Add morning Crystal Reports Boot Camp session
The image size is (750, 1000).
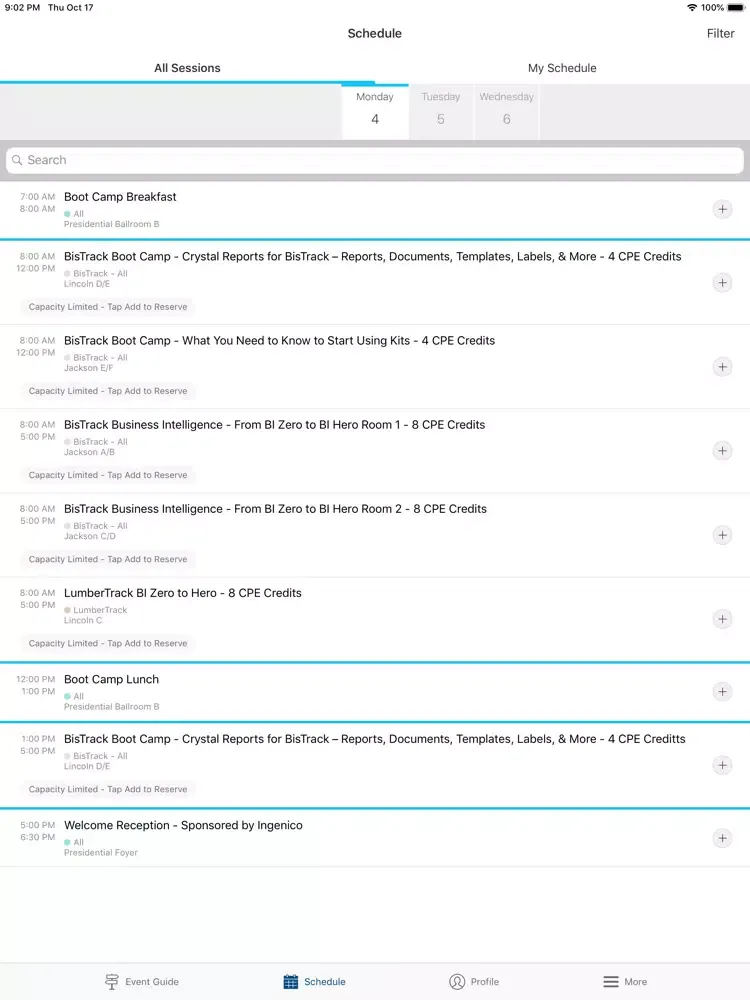722,283
